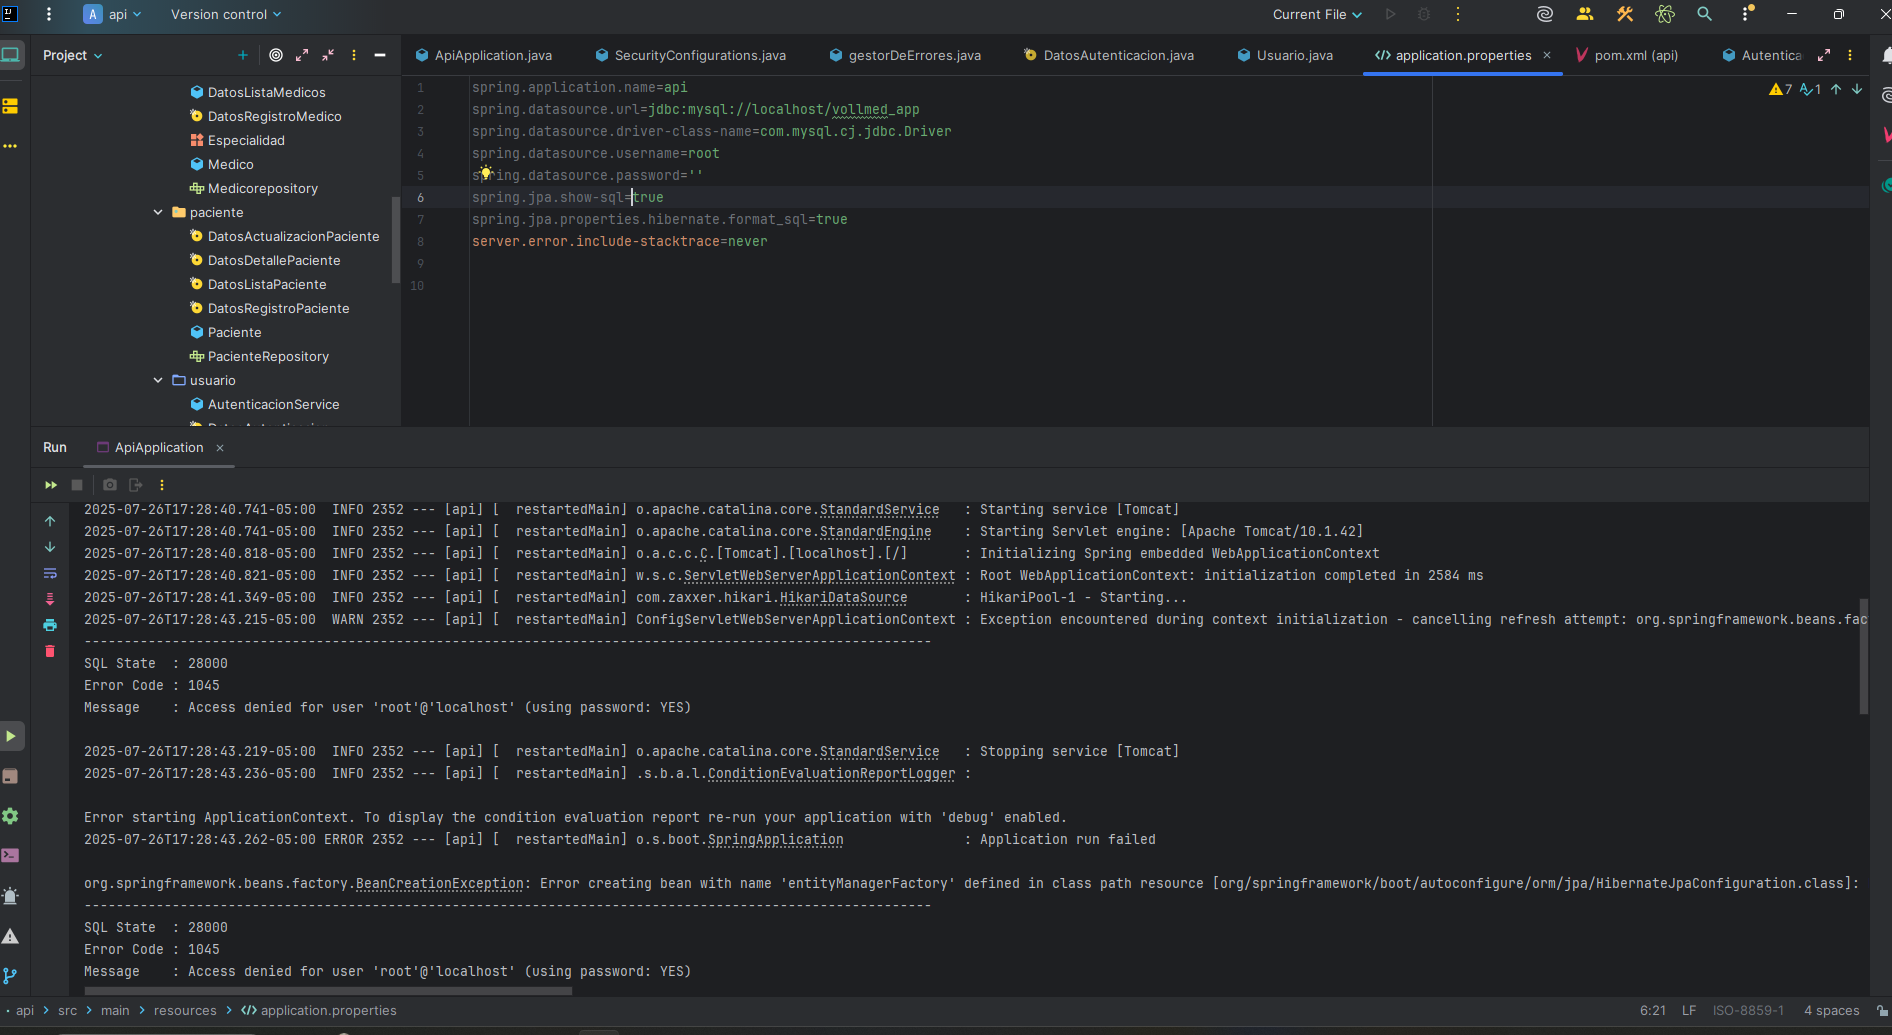Switch to gestorDeErrores.java tab

coord(905,55)
